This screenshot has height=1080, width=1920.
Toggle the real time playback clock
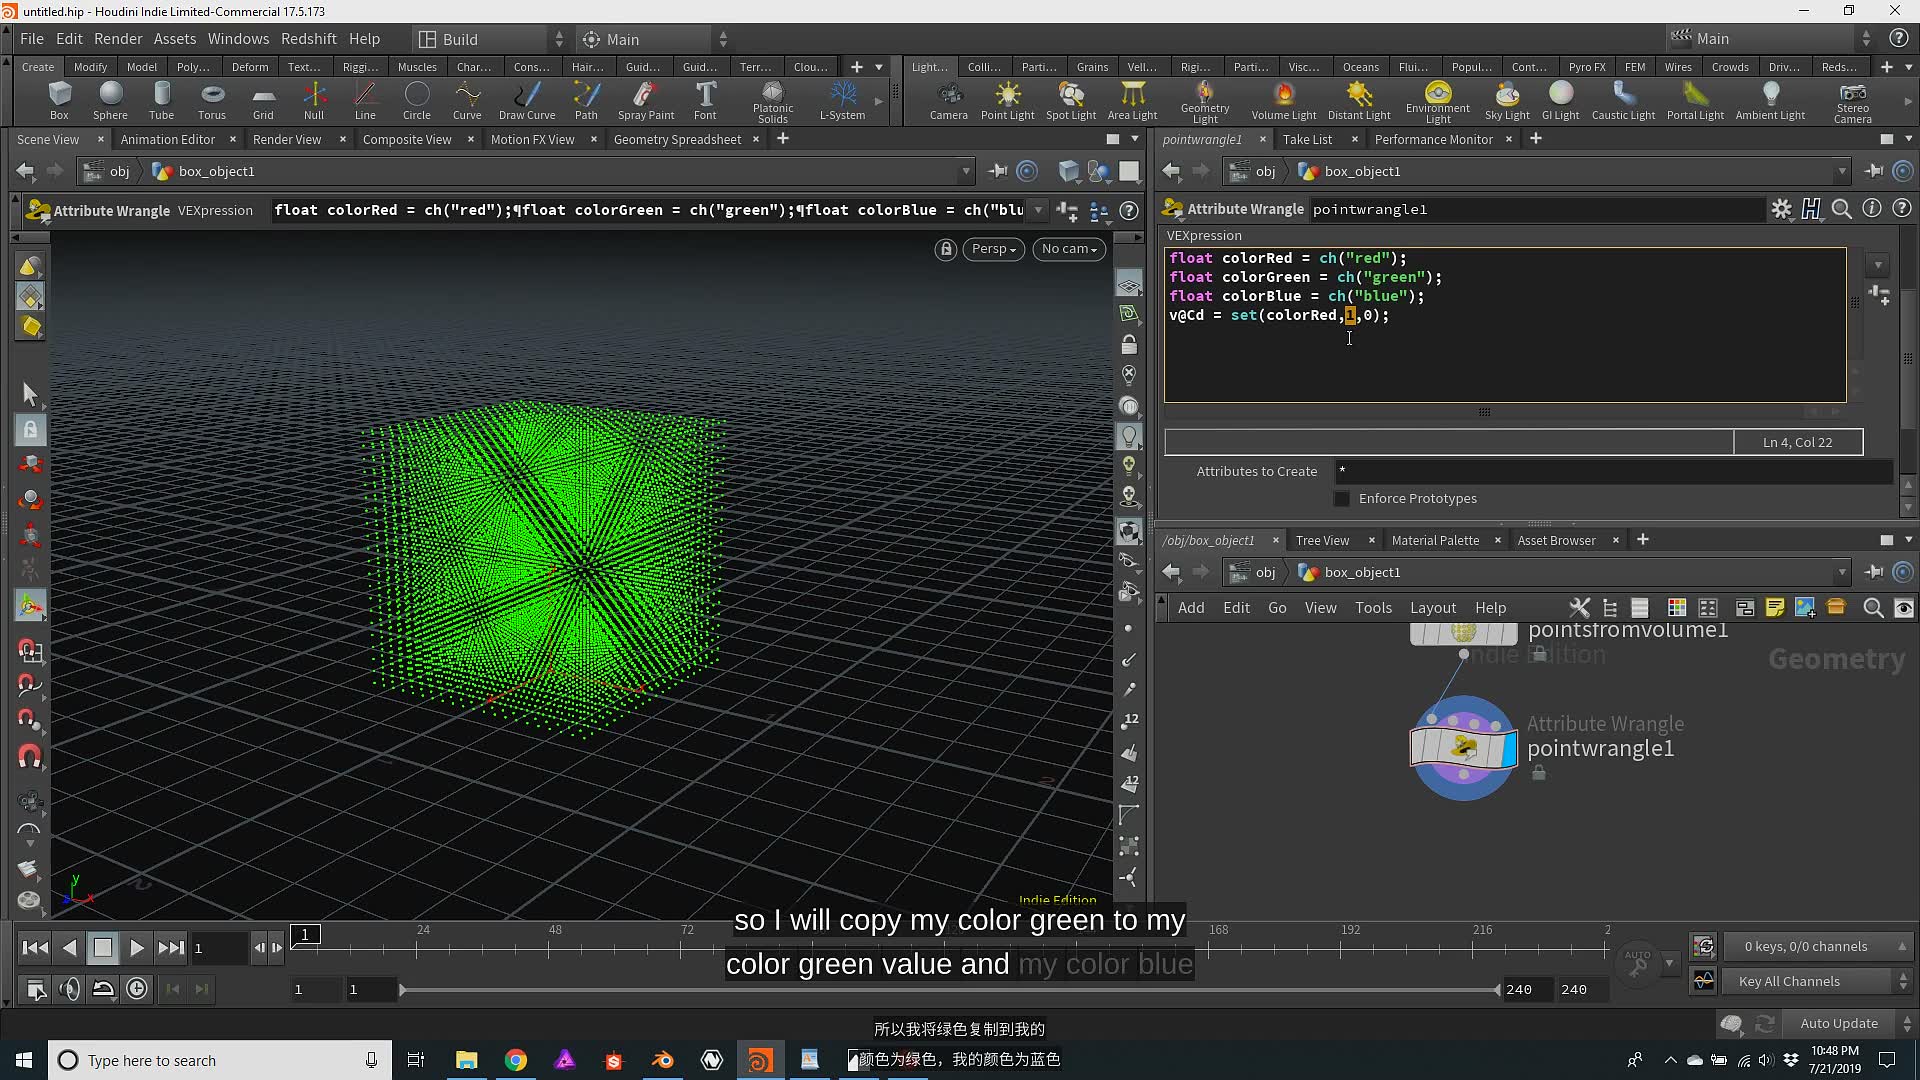pos(137,989)
